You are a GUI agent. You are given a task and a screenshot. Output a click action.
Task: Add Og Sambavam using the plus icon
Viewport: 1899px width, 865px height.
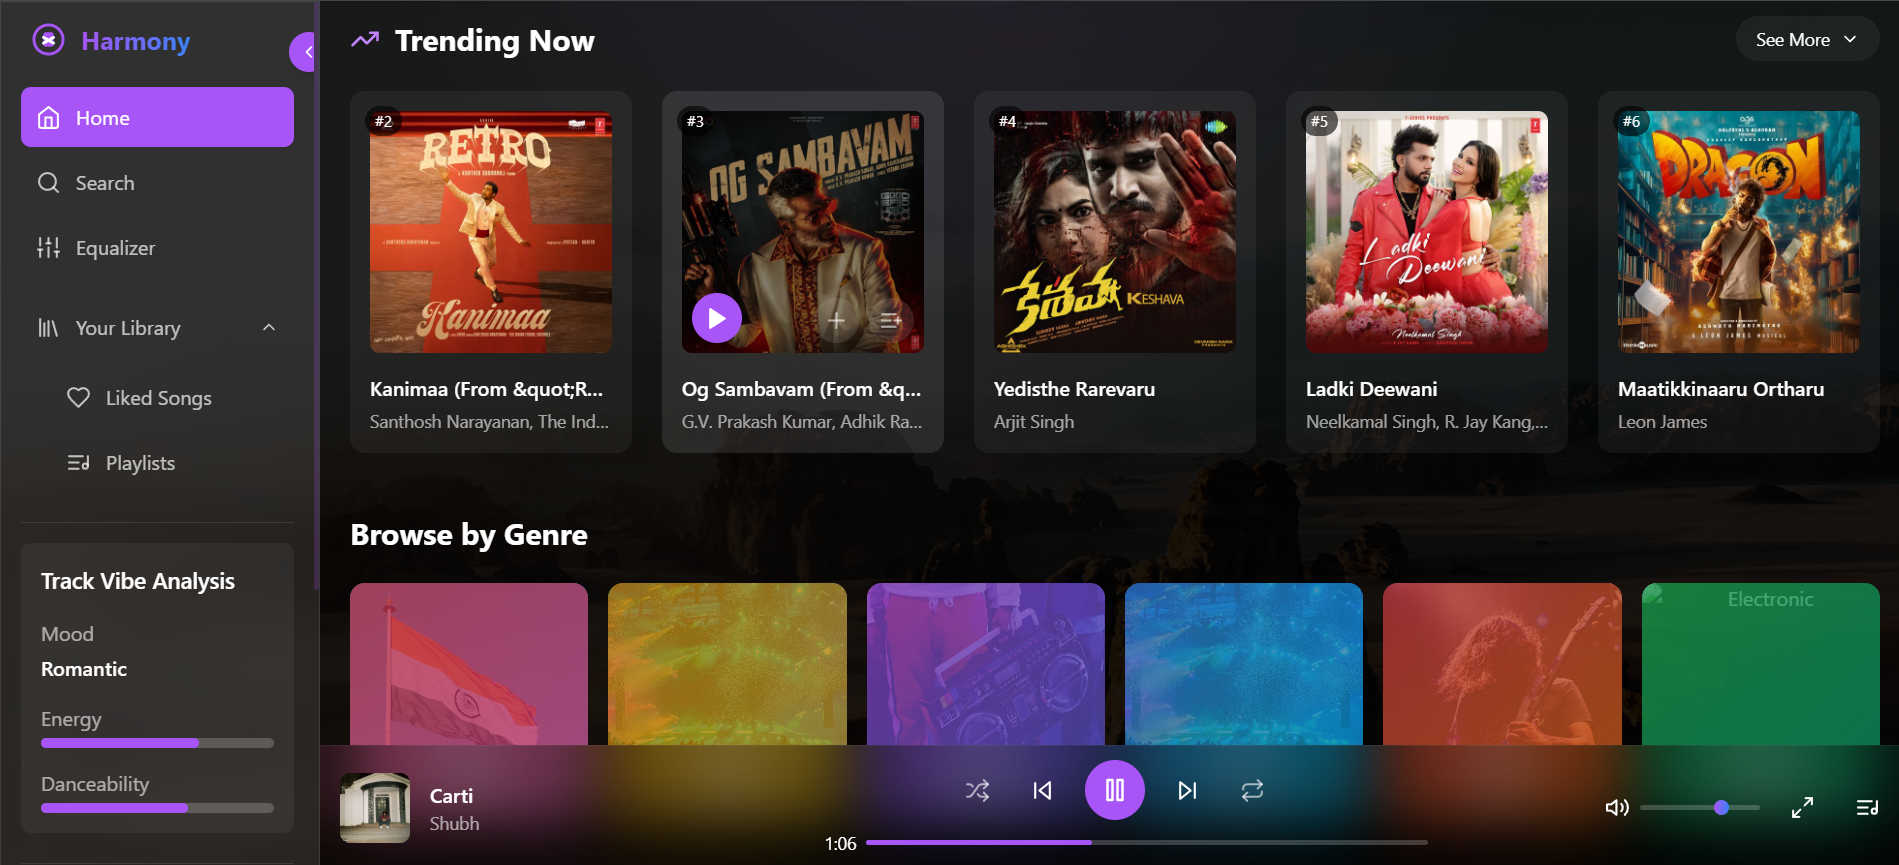[x=837, y=321]
